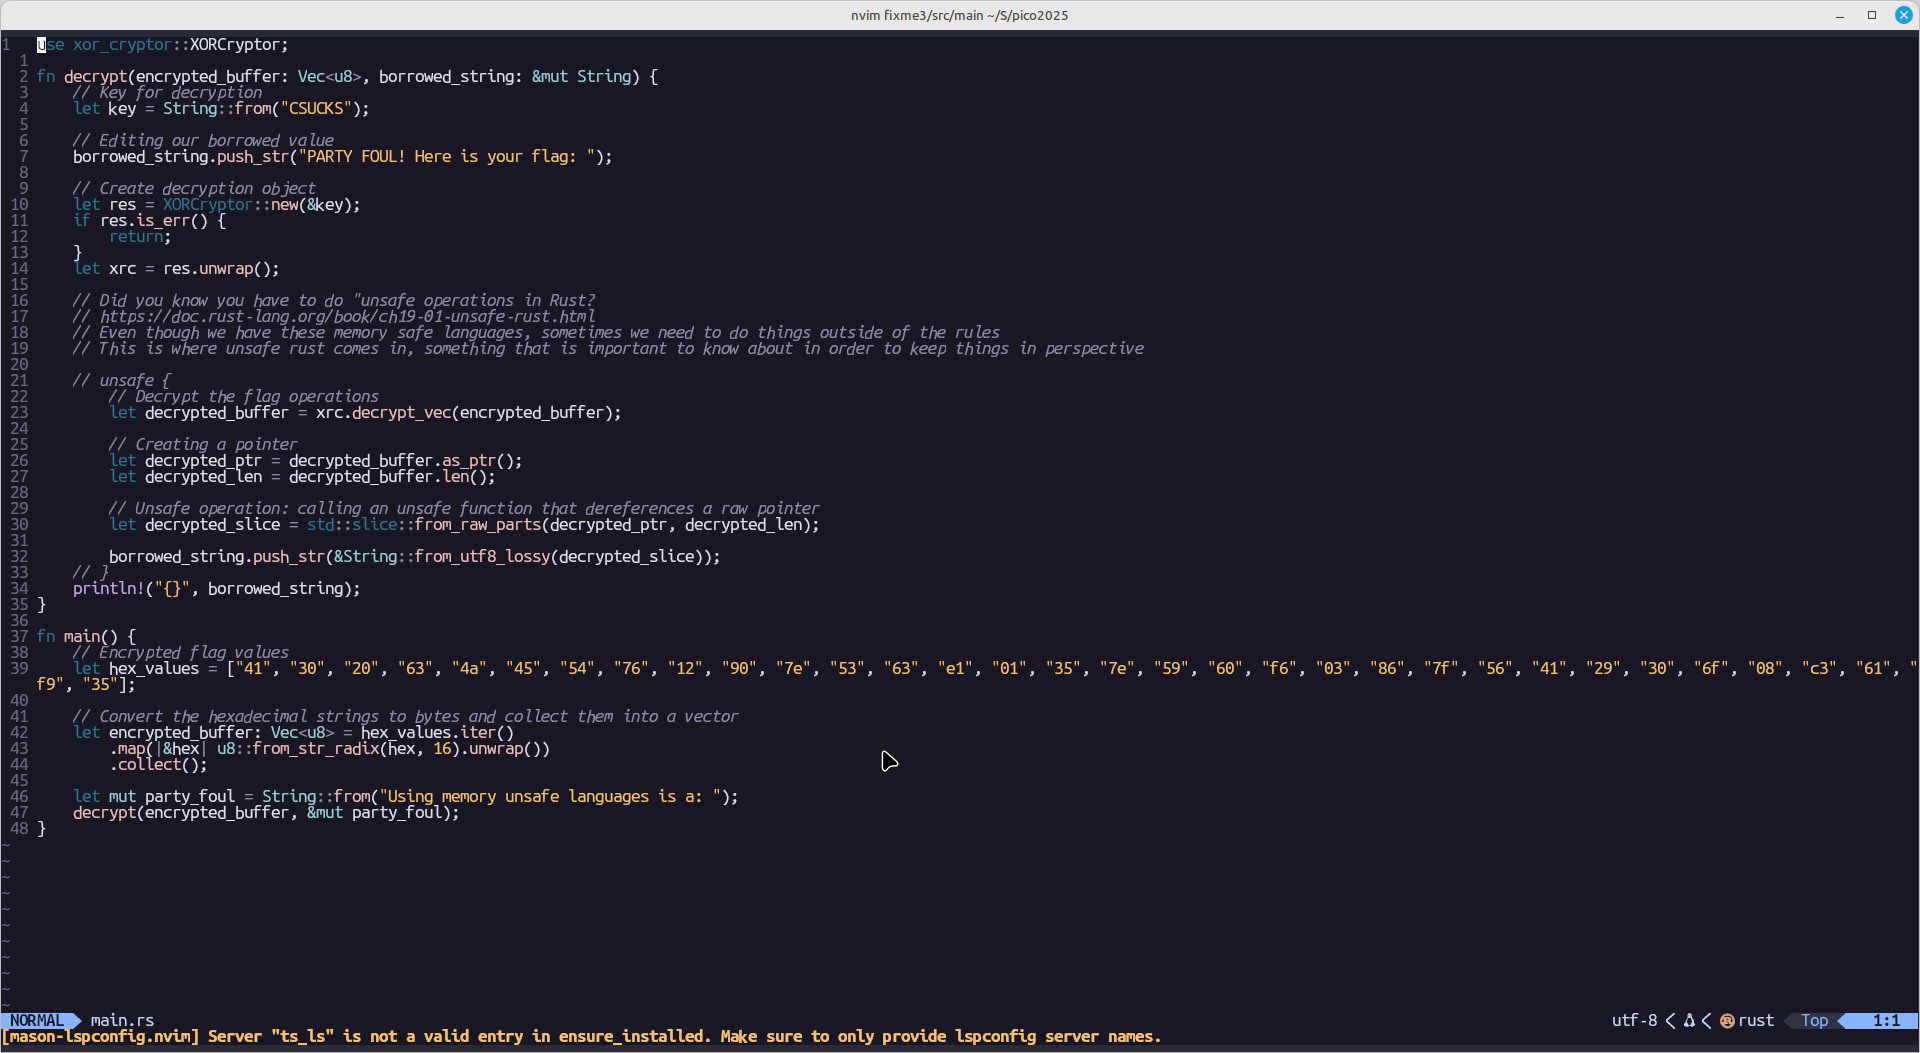Click the NORMAL mode indicator
The image size is (1920, 1053).
(x=36, y=1021)
